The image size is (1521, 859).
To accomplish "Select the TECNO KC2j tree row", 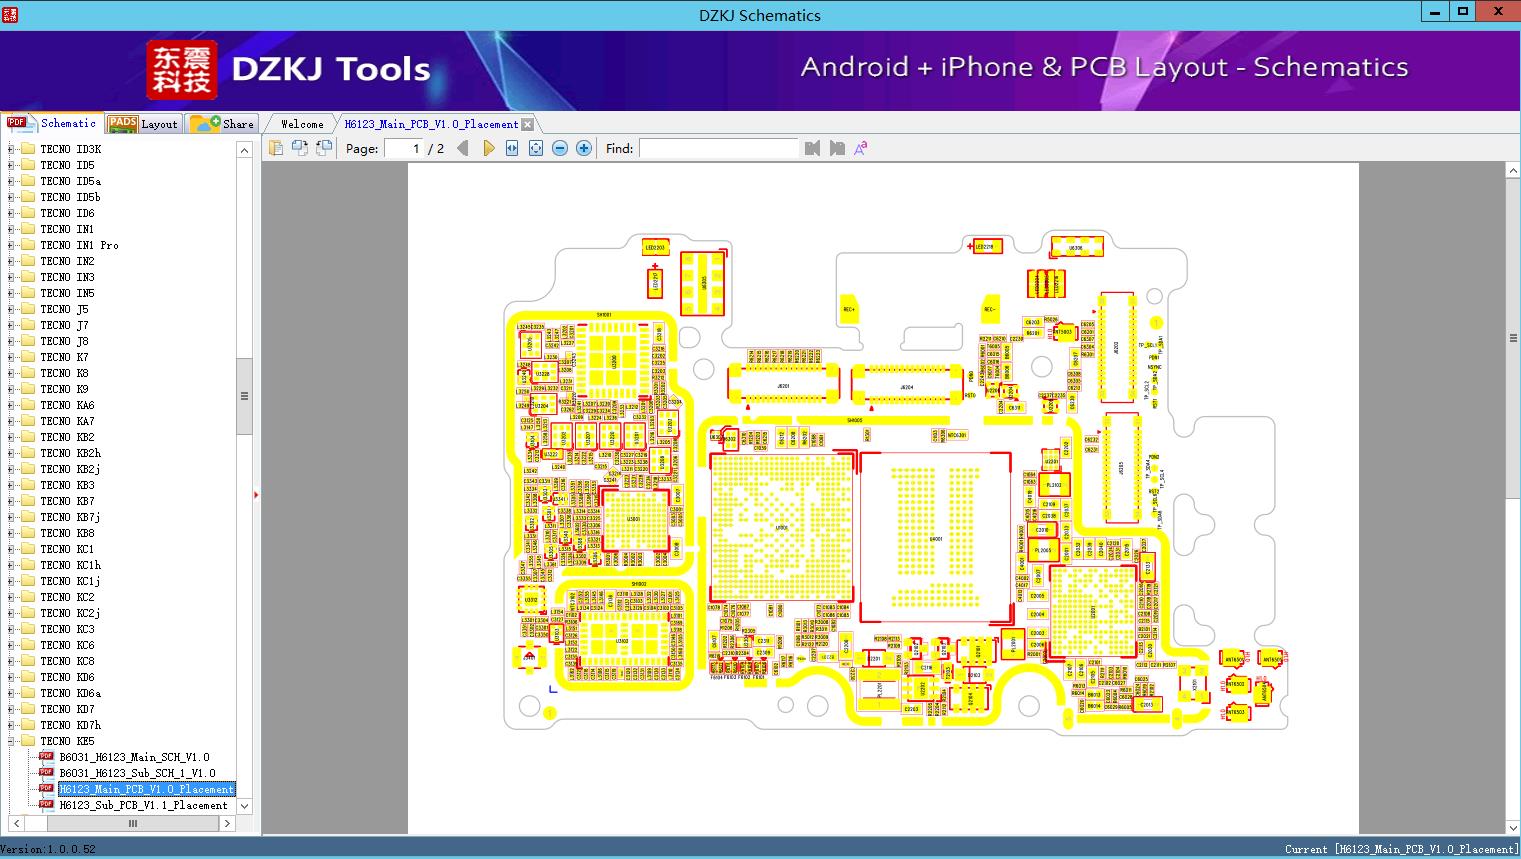I will 70,613.
